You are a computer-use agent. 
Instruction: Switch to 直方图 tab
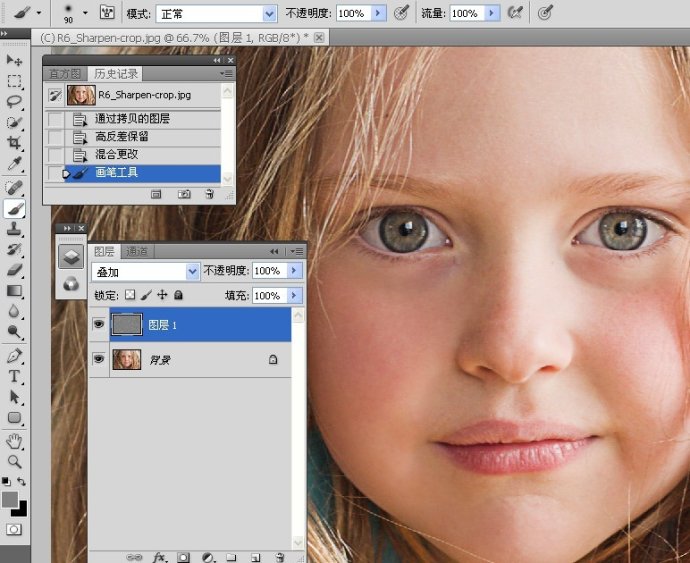(x=65, y=74)
